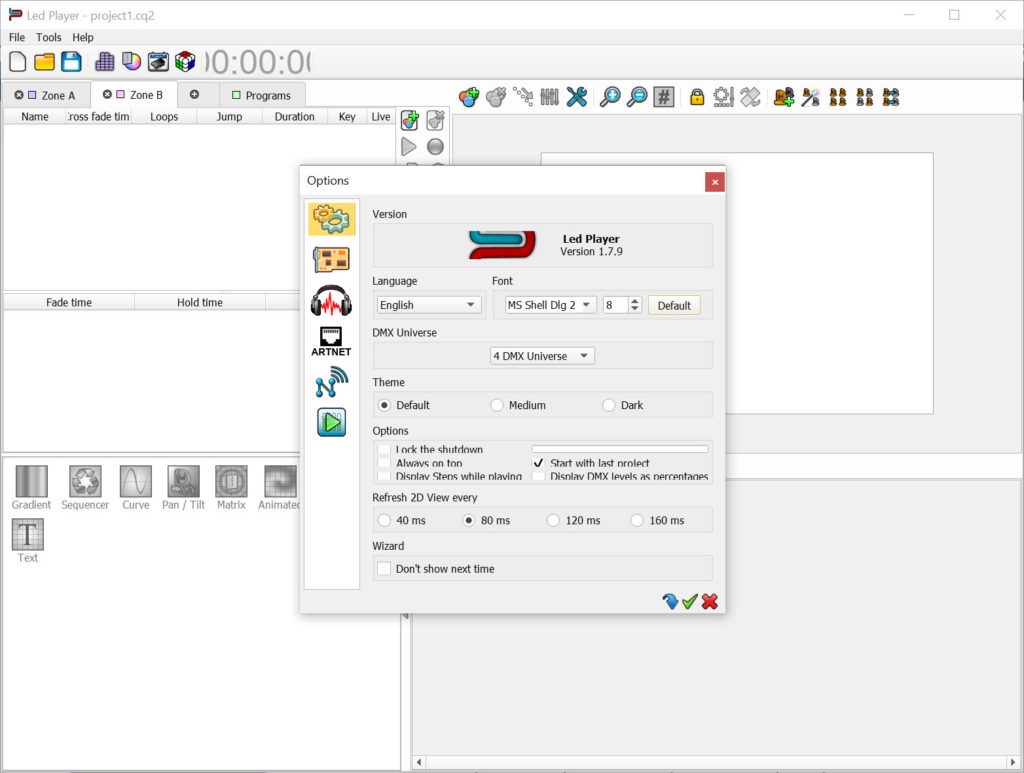Select the Gradient effect icon
The height and width of the screenshot is (773, 1024).
(31, 488)
